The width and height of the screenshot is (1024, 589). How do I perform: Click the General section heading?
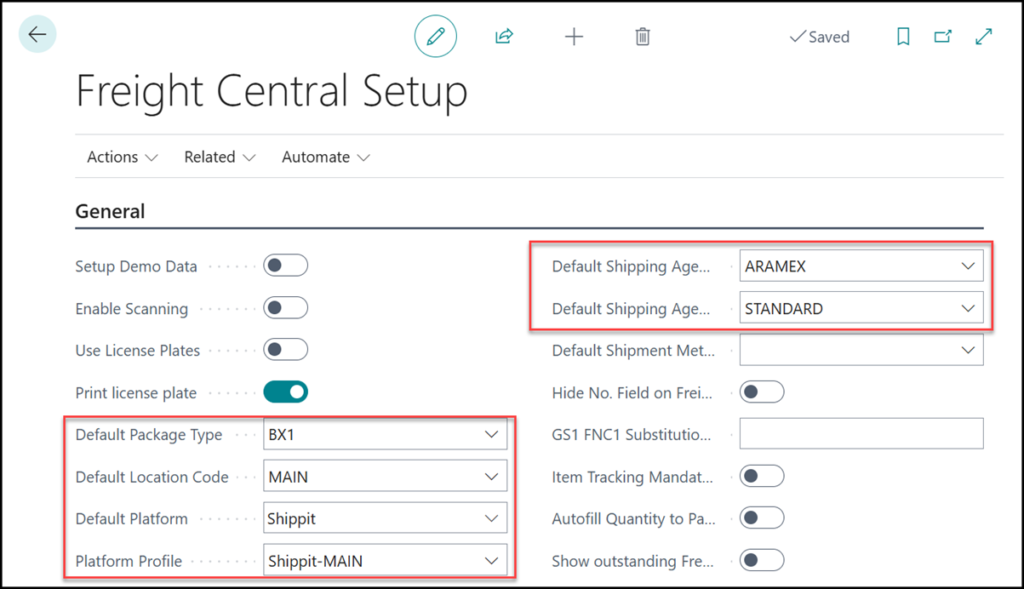tap(110, 211)
